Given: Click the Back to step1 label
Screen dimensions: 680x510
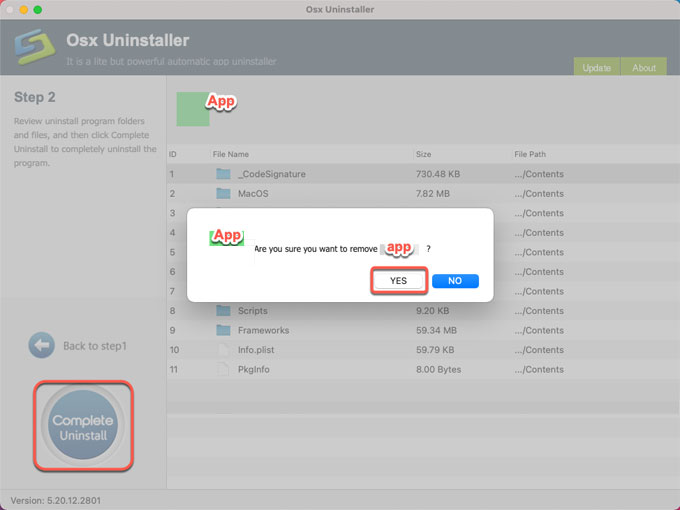Looking at the screenshot, I should [95, 346].
